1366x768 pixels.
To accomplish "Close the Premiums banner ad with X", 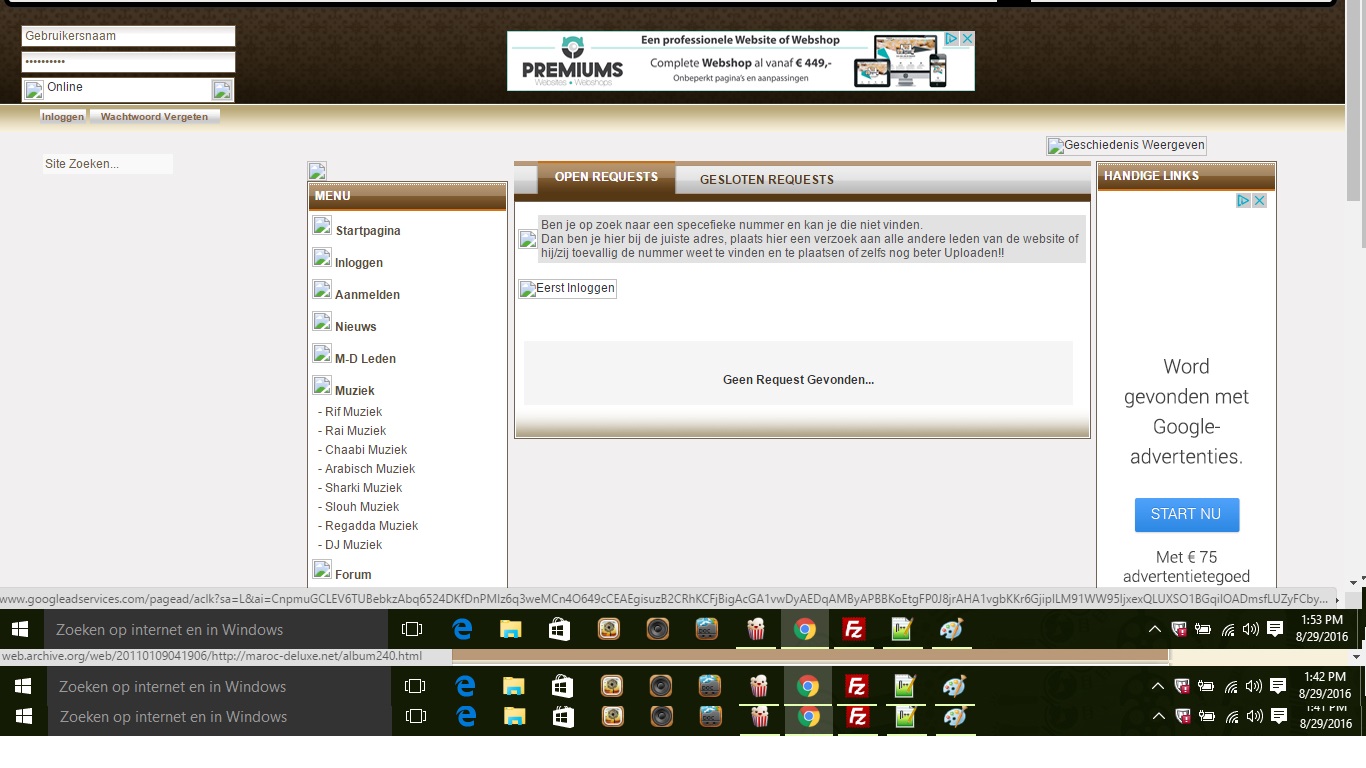I will click(x=967, y=39).
